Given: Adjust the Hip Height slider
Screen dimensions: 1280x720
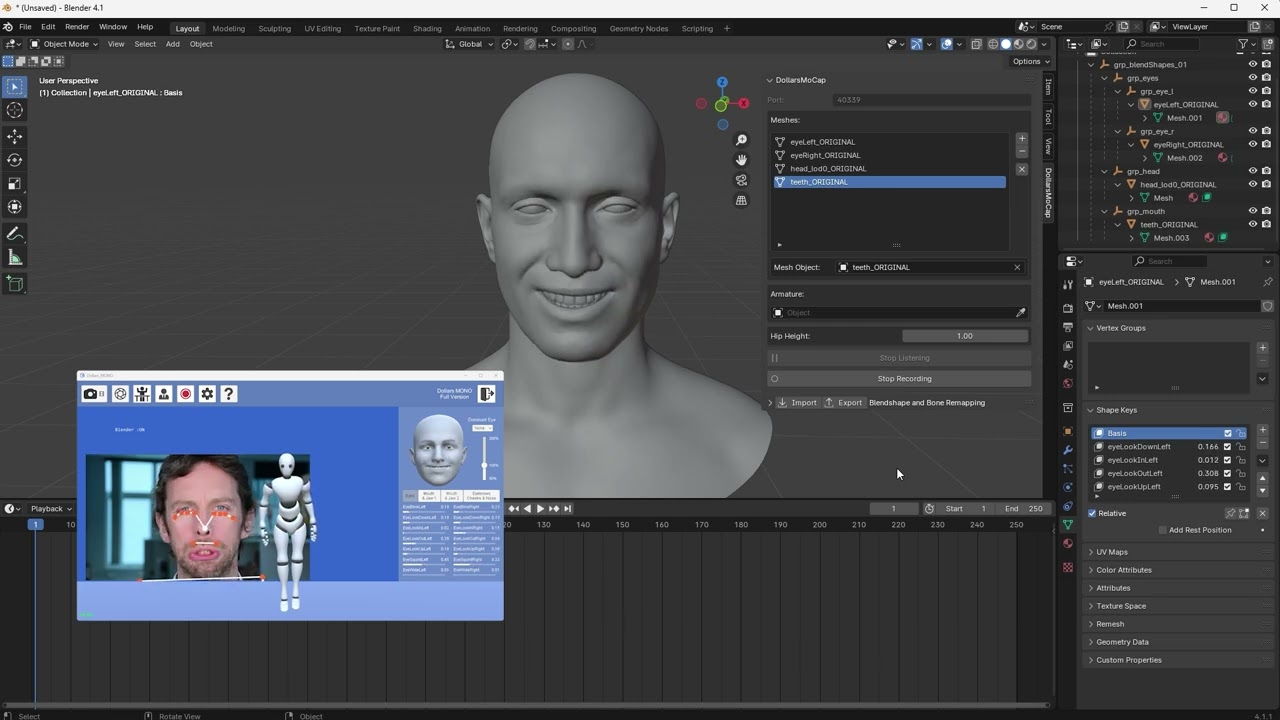Looking at the screenshot, I should [965, 336].
